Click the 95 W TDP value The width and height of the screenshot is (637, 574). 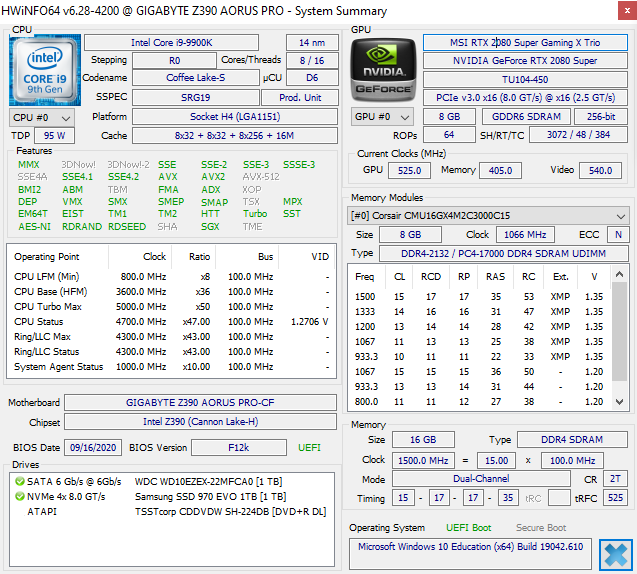tap(54, 136)
